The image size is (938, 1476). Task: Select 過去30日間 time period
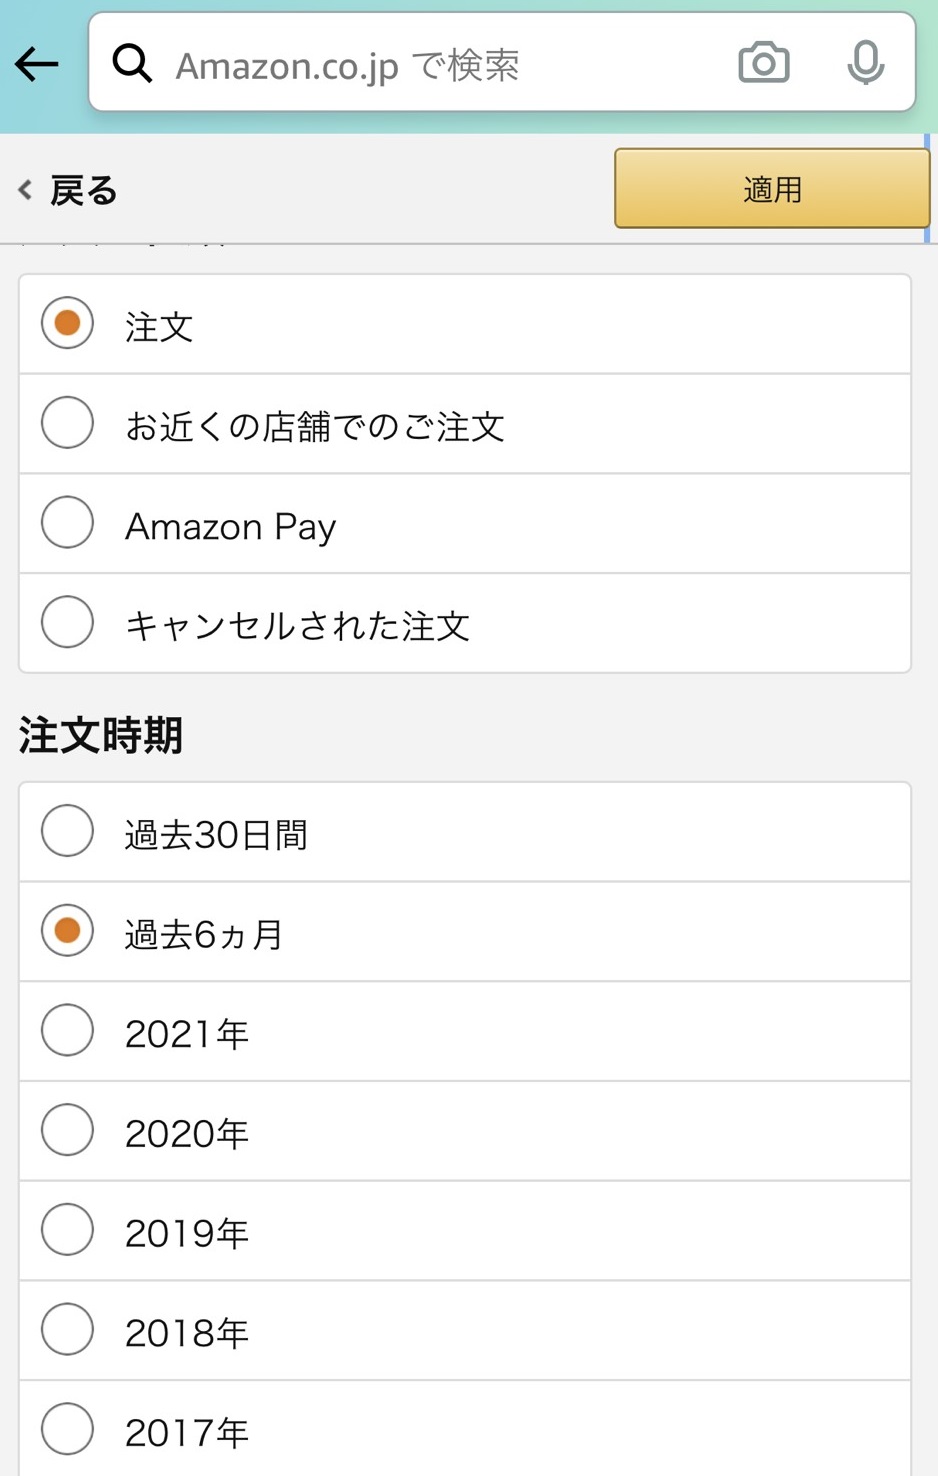pos(67,831)
